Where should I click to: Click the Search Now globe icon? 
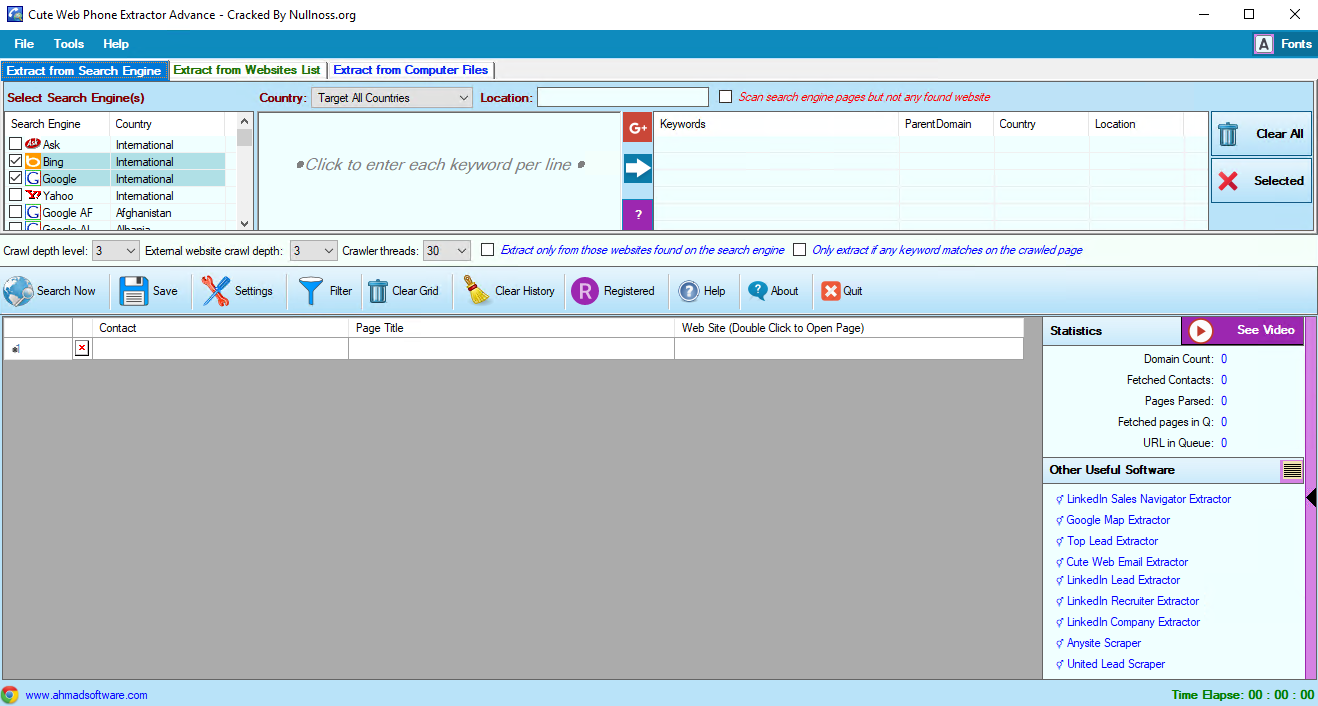click(18, 291)
